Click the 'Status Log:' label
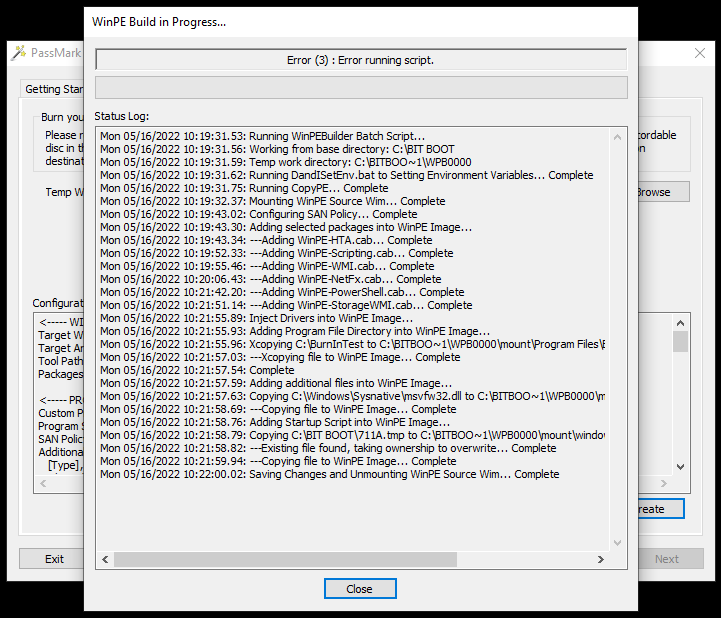 click(122, 116)
